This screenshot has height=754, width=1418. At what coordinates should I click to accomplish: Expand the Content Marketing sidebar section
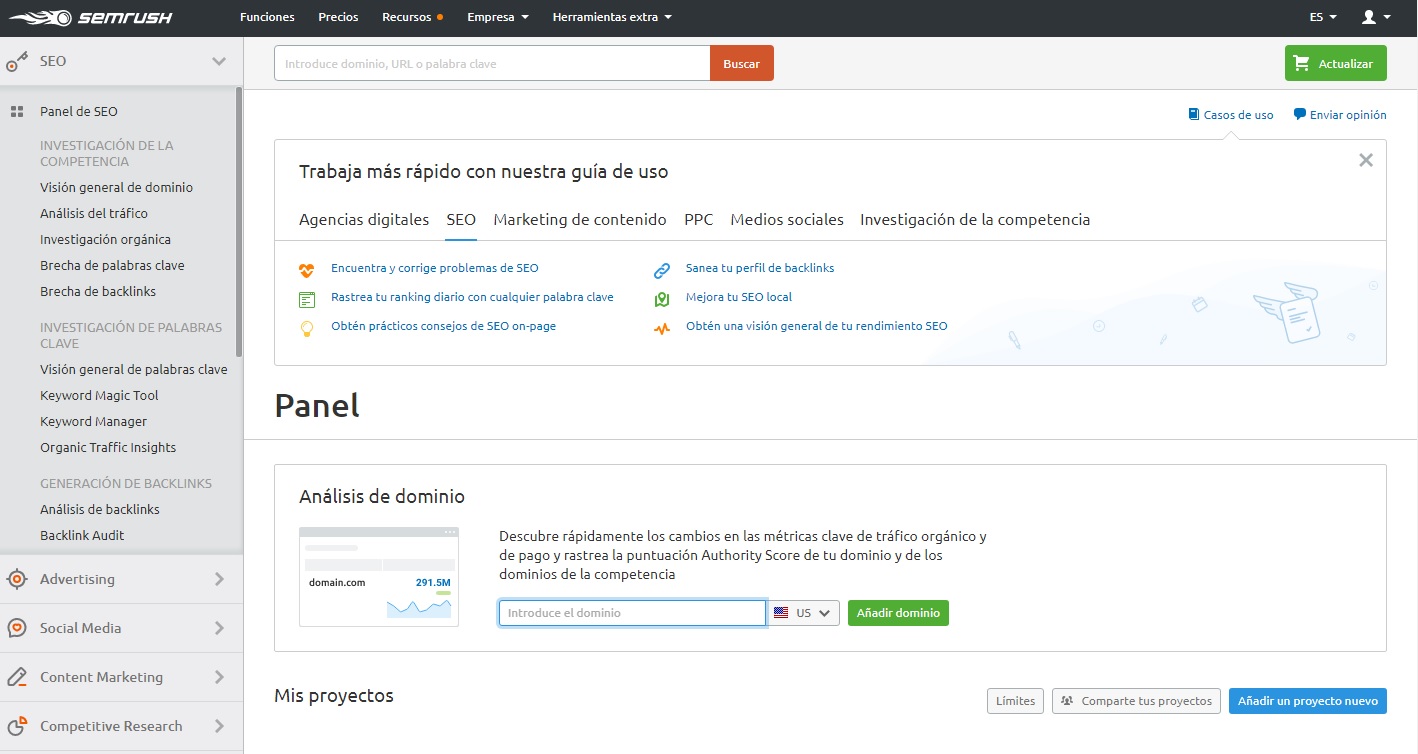(x=219, y=677)
